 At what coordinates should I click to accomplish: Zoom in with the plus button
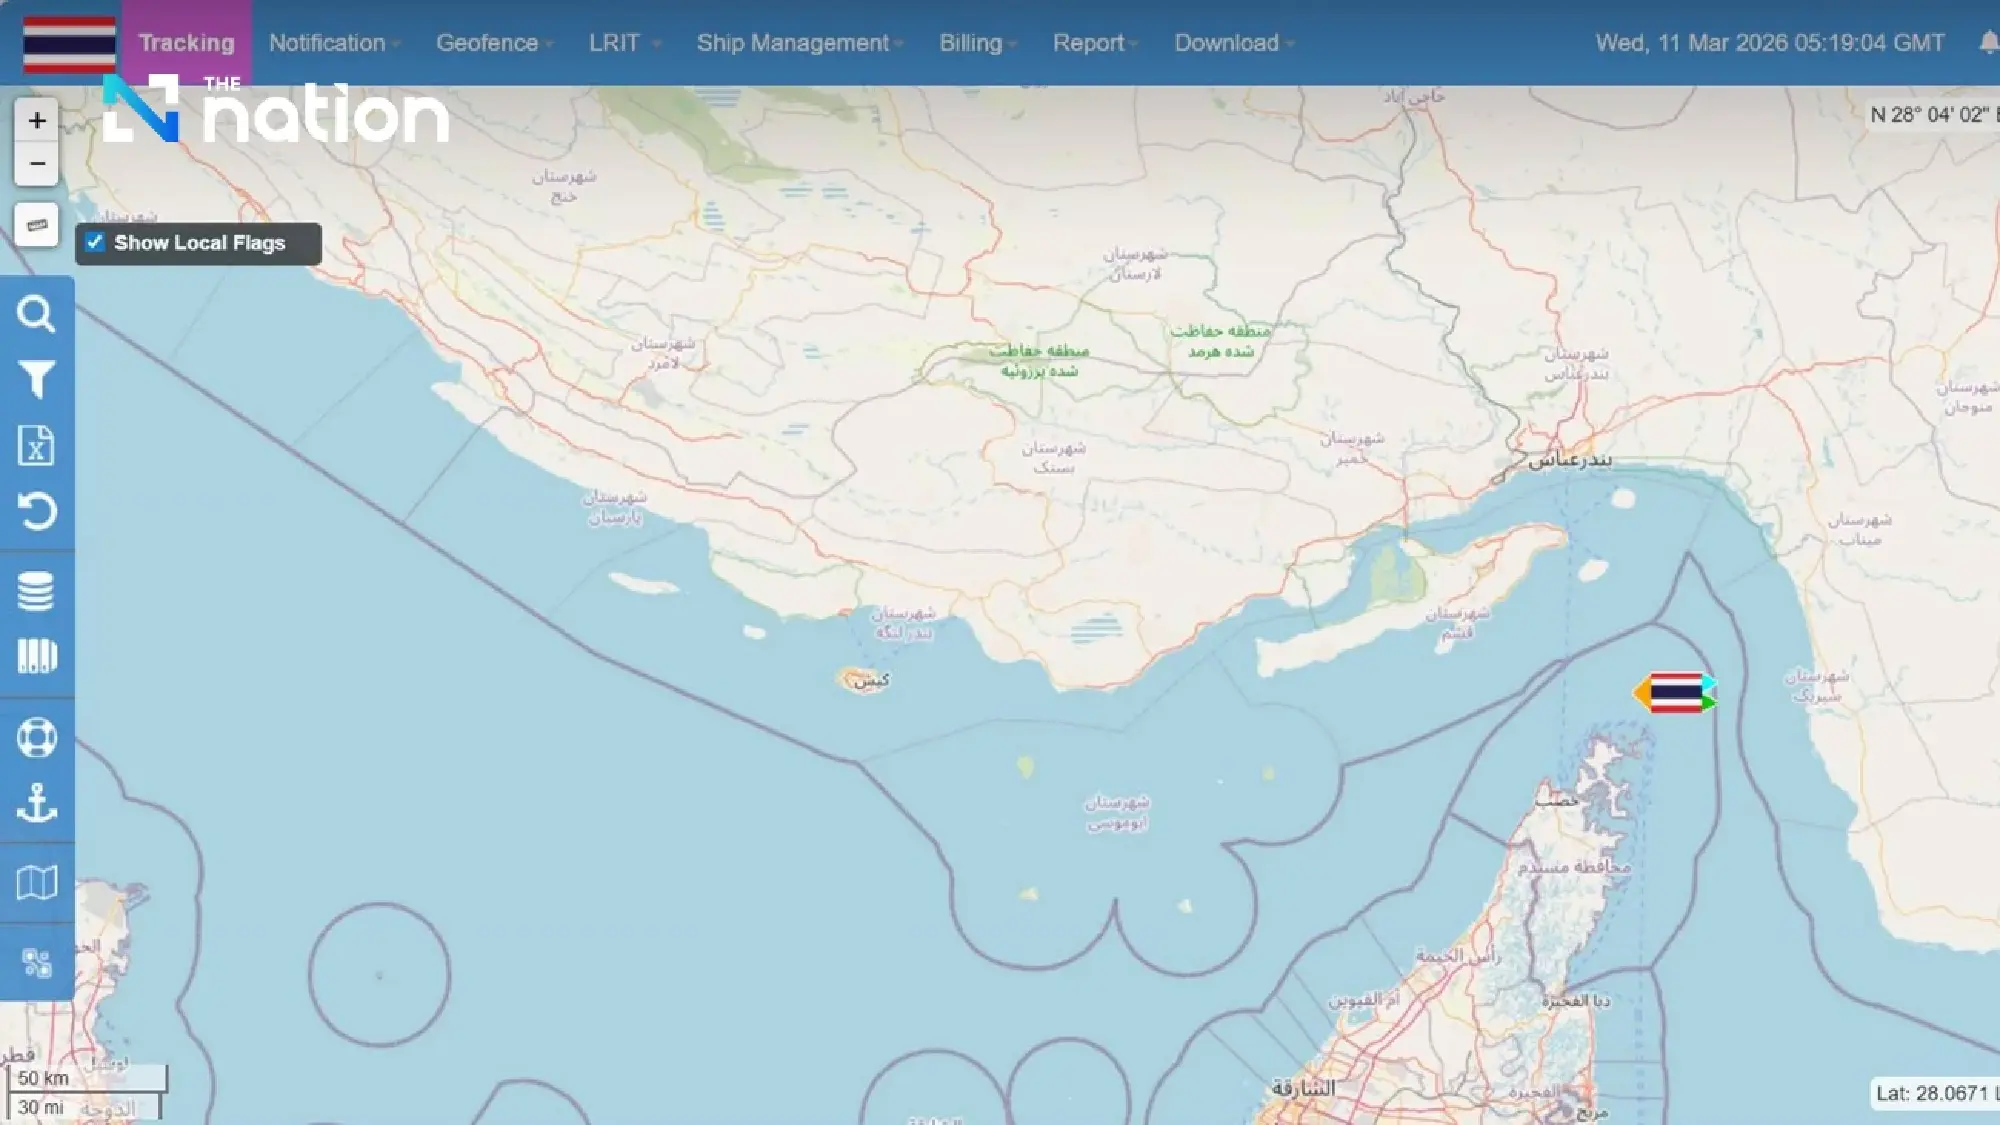[37, 119]
